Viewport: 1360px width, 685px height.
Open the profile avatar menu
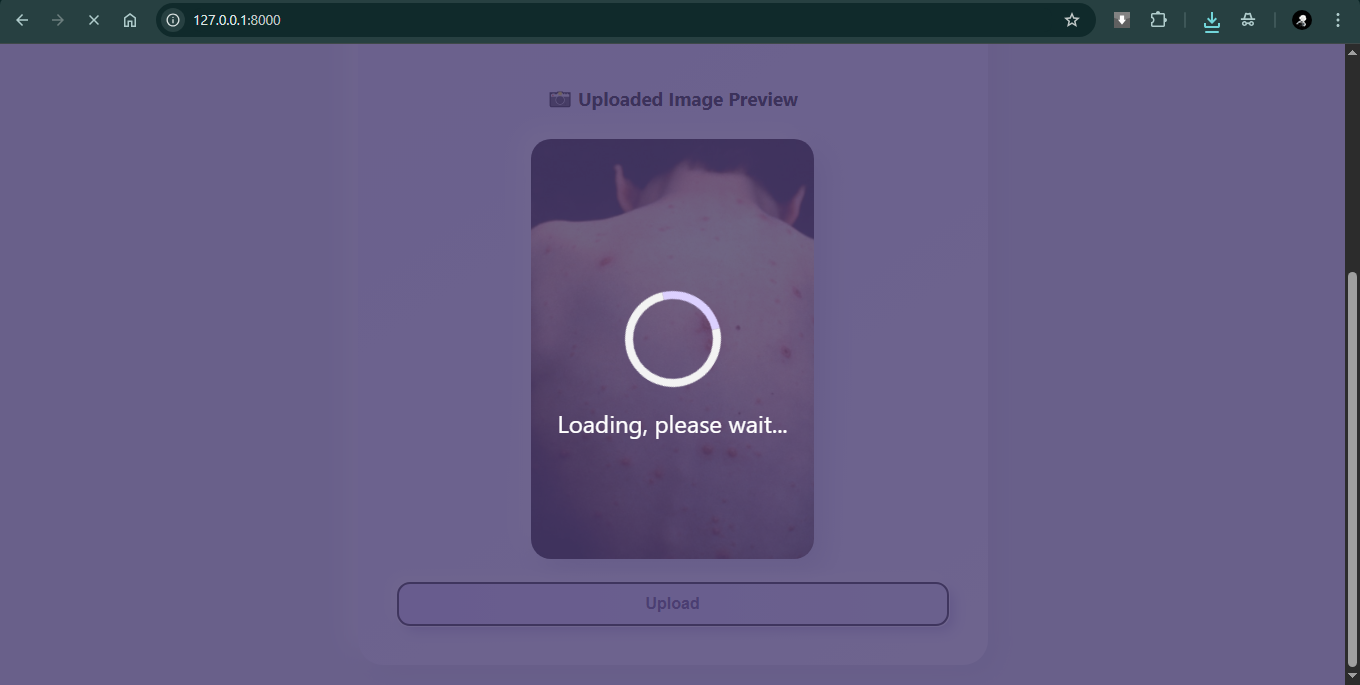[1302, 20]
